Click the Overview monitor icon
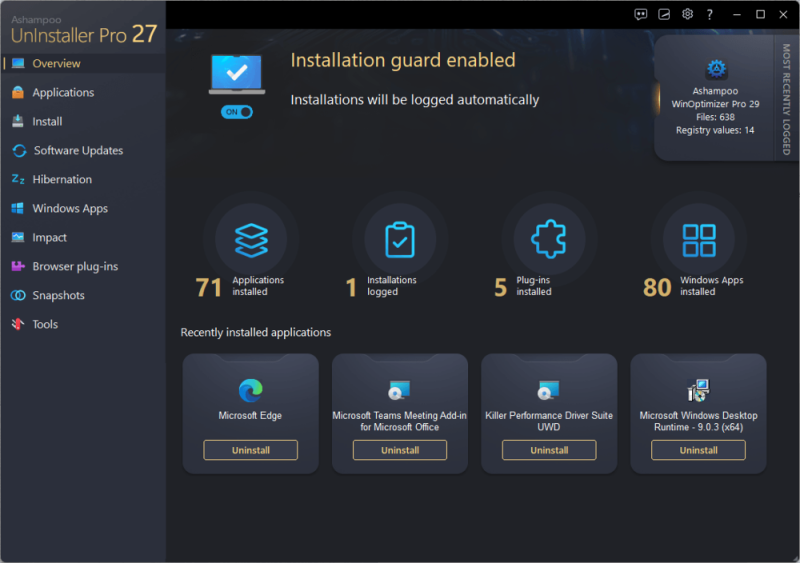800x563 pixels. pos(18,63)
